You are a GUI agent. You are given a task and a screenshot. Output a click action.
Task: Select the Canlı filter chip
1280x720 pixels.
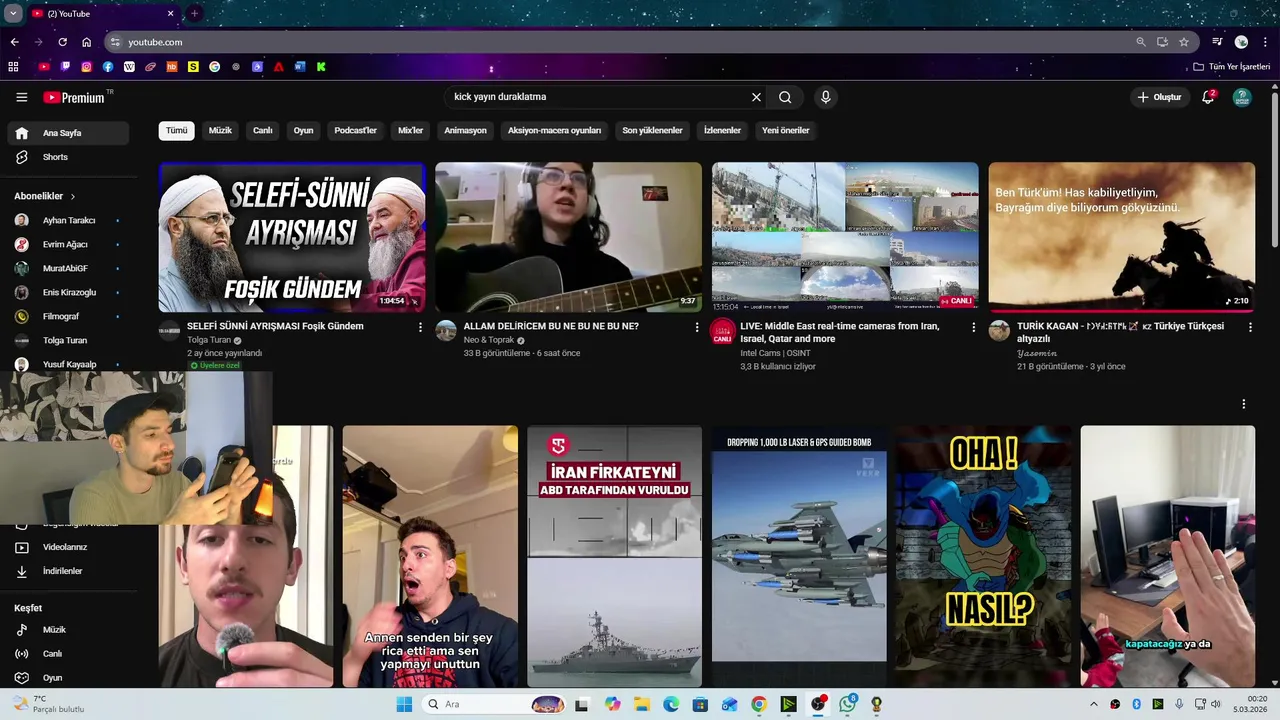point(263,131)
